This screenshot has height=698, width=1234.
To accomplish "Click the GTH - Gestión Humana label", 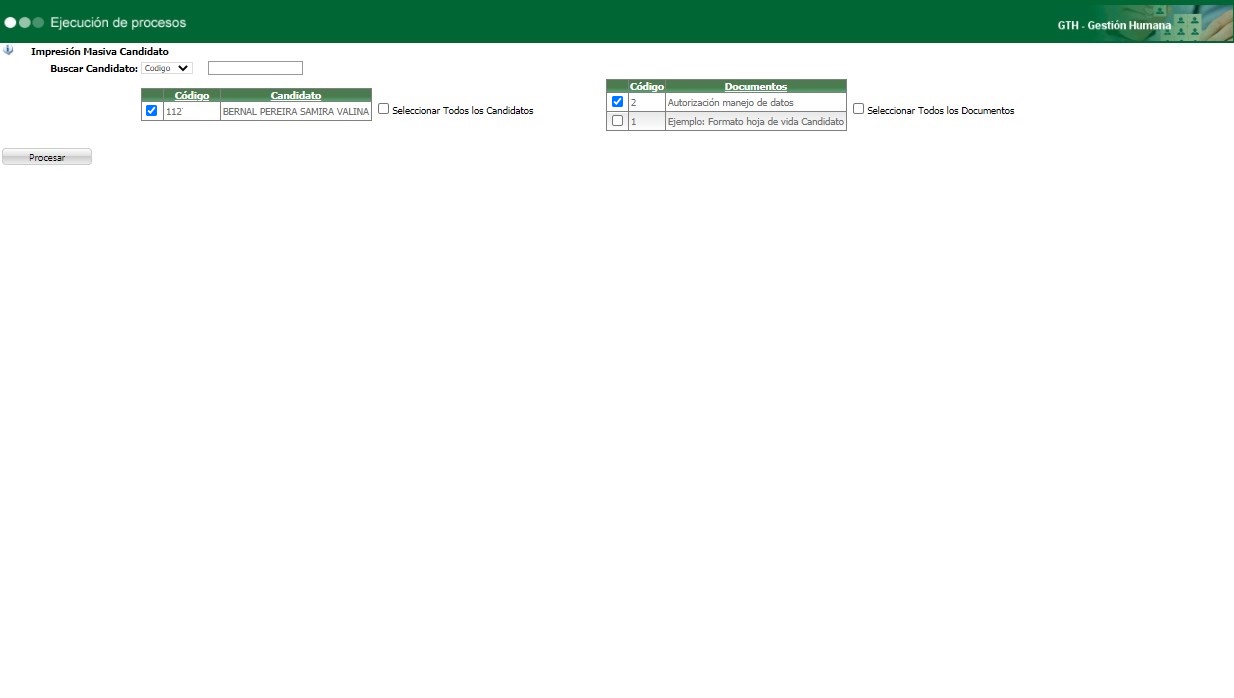I will [x=1114, y=26].
